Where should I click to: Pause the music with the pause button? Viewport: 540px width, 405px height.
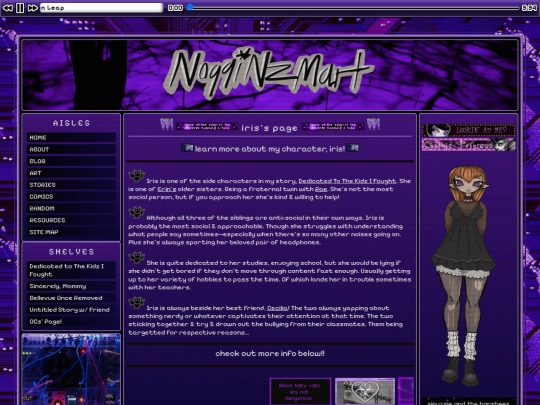[20, 8]
